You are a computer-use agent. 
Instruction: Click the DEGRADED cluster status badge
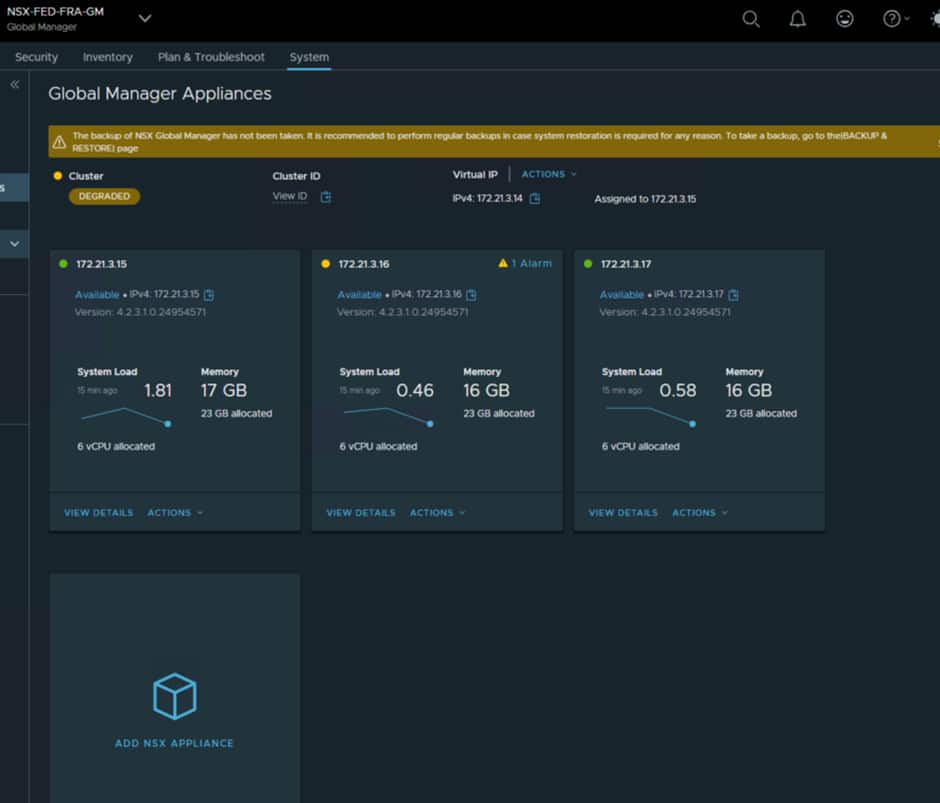(104, 196)
